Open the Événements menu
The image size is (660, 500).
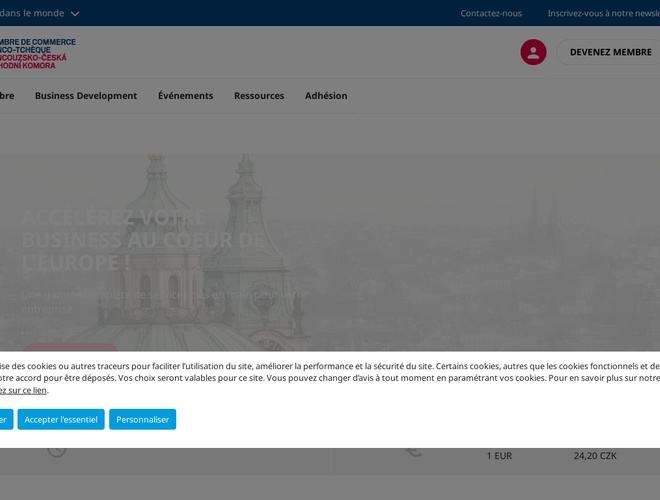pos(185,96)
